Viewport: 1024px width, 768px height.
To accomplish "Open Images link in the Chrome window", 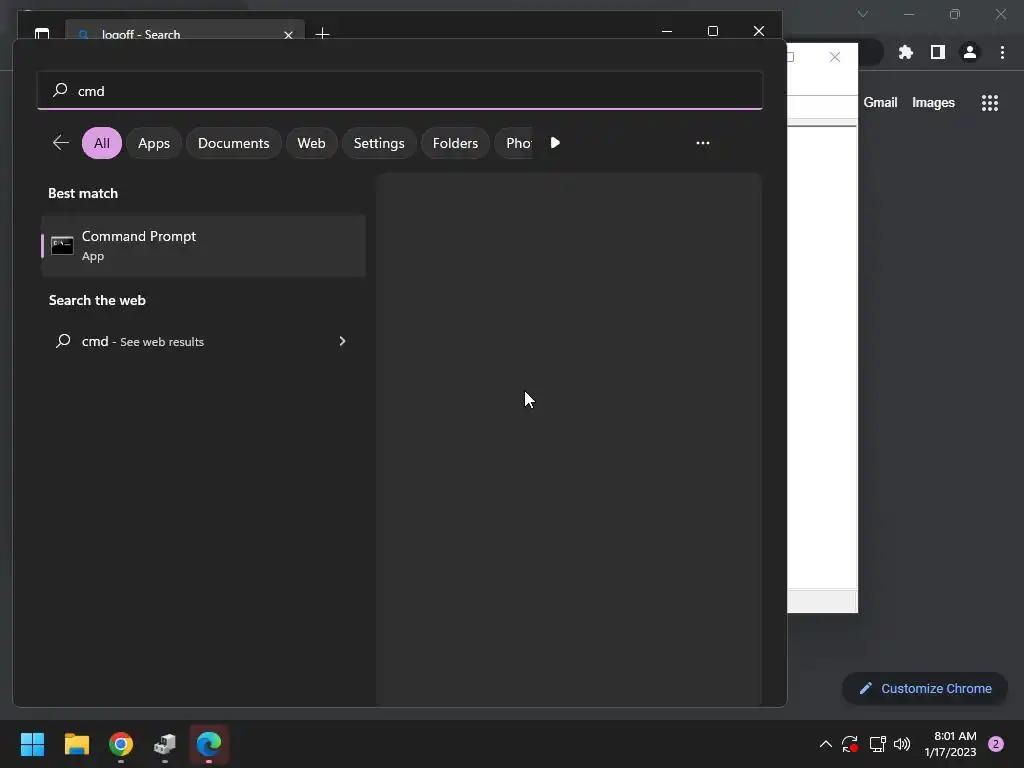I will click(x=933, y=103).
